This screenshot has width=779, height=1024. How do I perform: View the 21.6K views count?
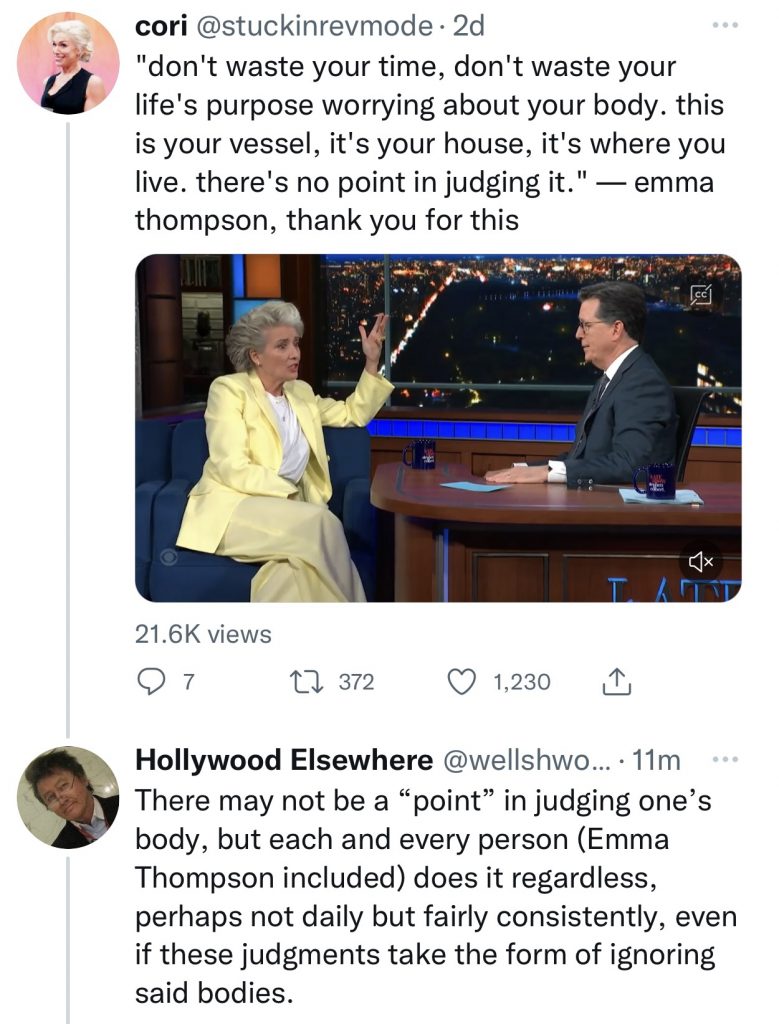[203, 633]
